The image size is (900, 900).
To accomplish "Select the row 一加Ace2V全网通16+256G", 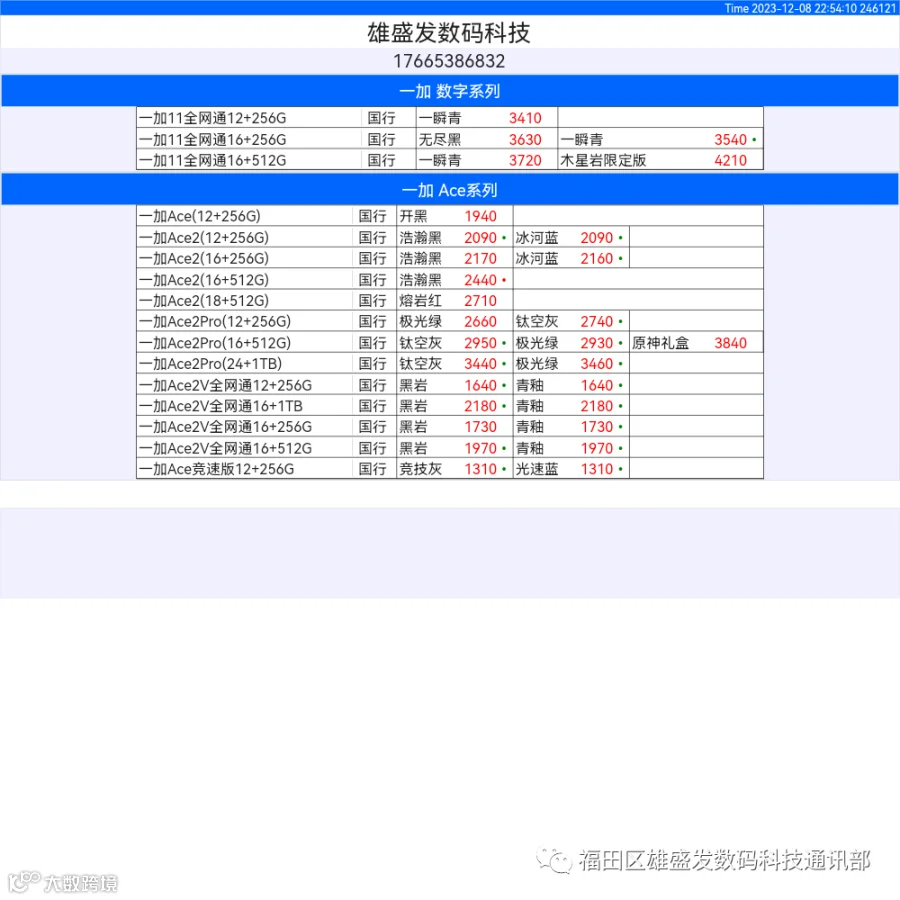I will click(449, 426).
